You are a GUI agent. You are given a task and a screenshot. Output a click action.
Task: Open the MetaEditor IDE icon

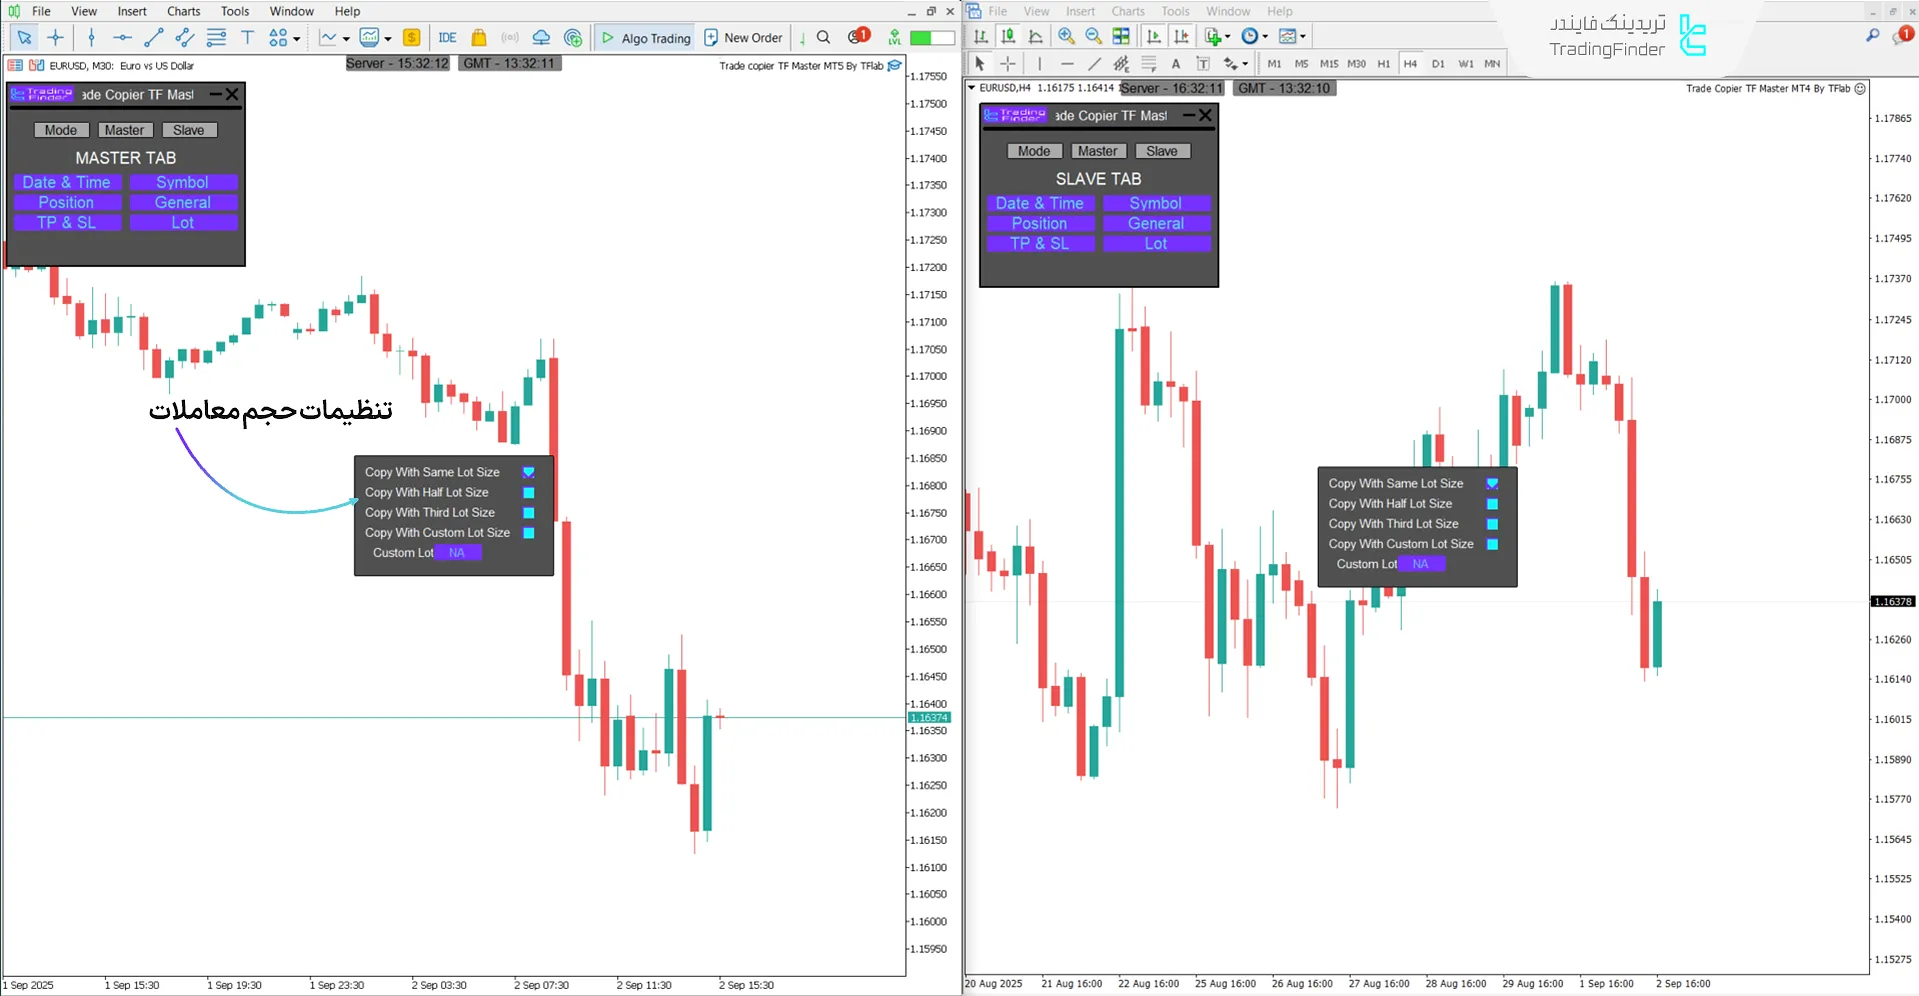click(x=446, y=37)
